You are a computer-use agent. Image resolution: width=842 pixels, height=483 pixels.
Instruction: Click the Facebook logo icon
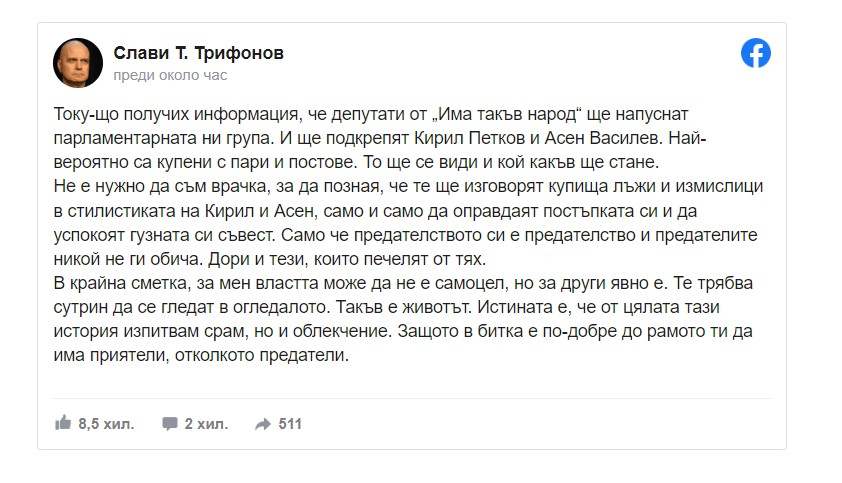click(x=755, y=54)
